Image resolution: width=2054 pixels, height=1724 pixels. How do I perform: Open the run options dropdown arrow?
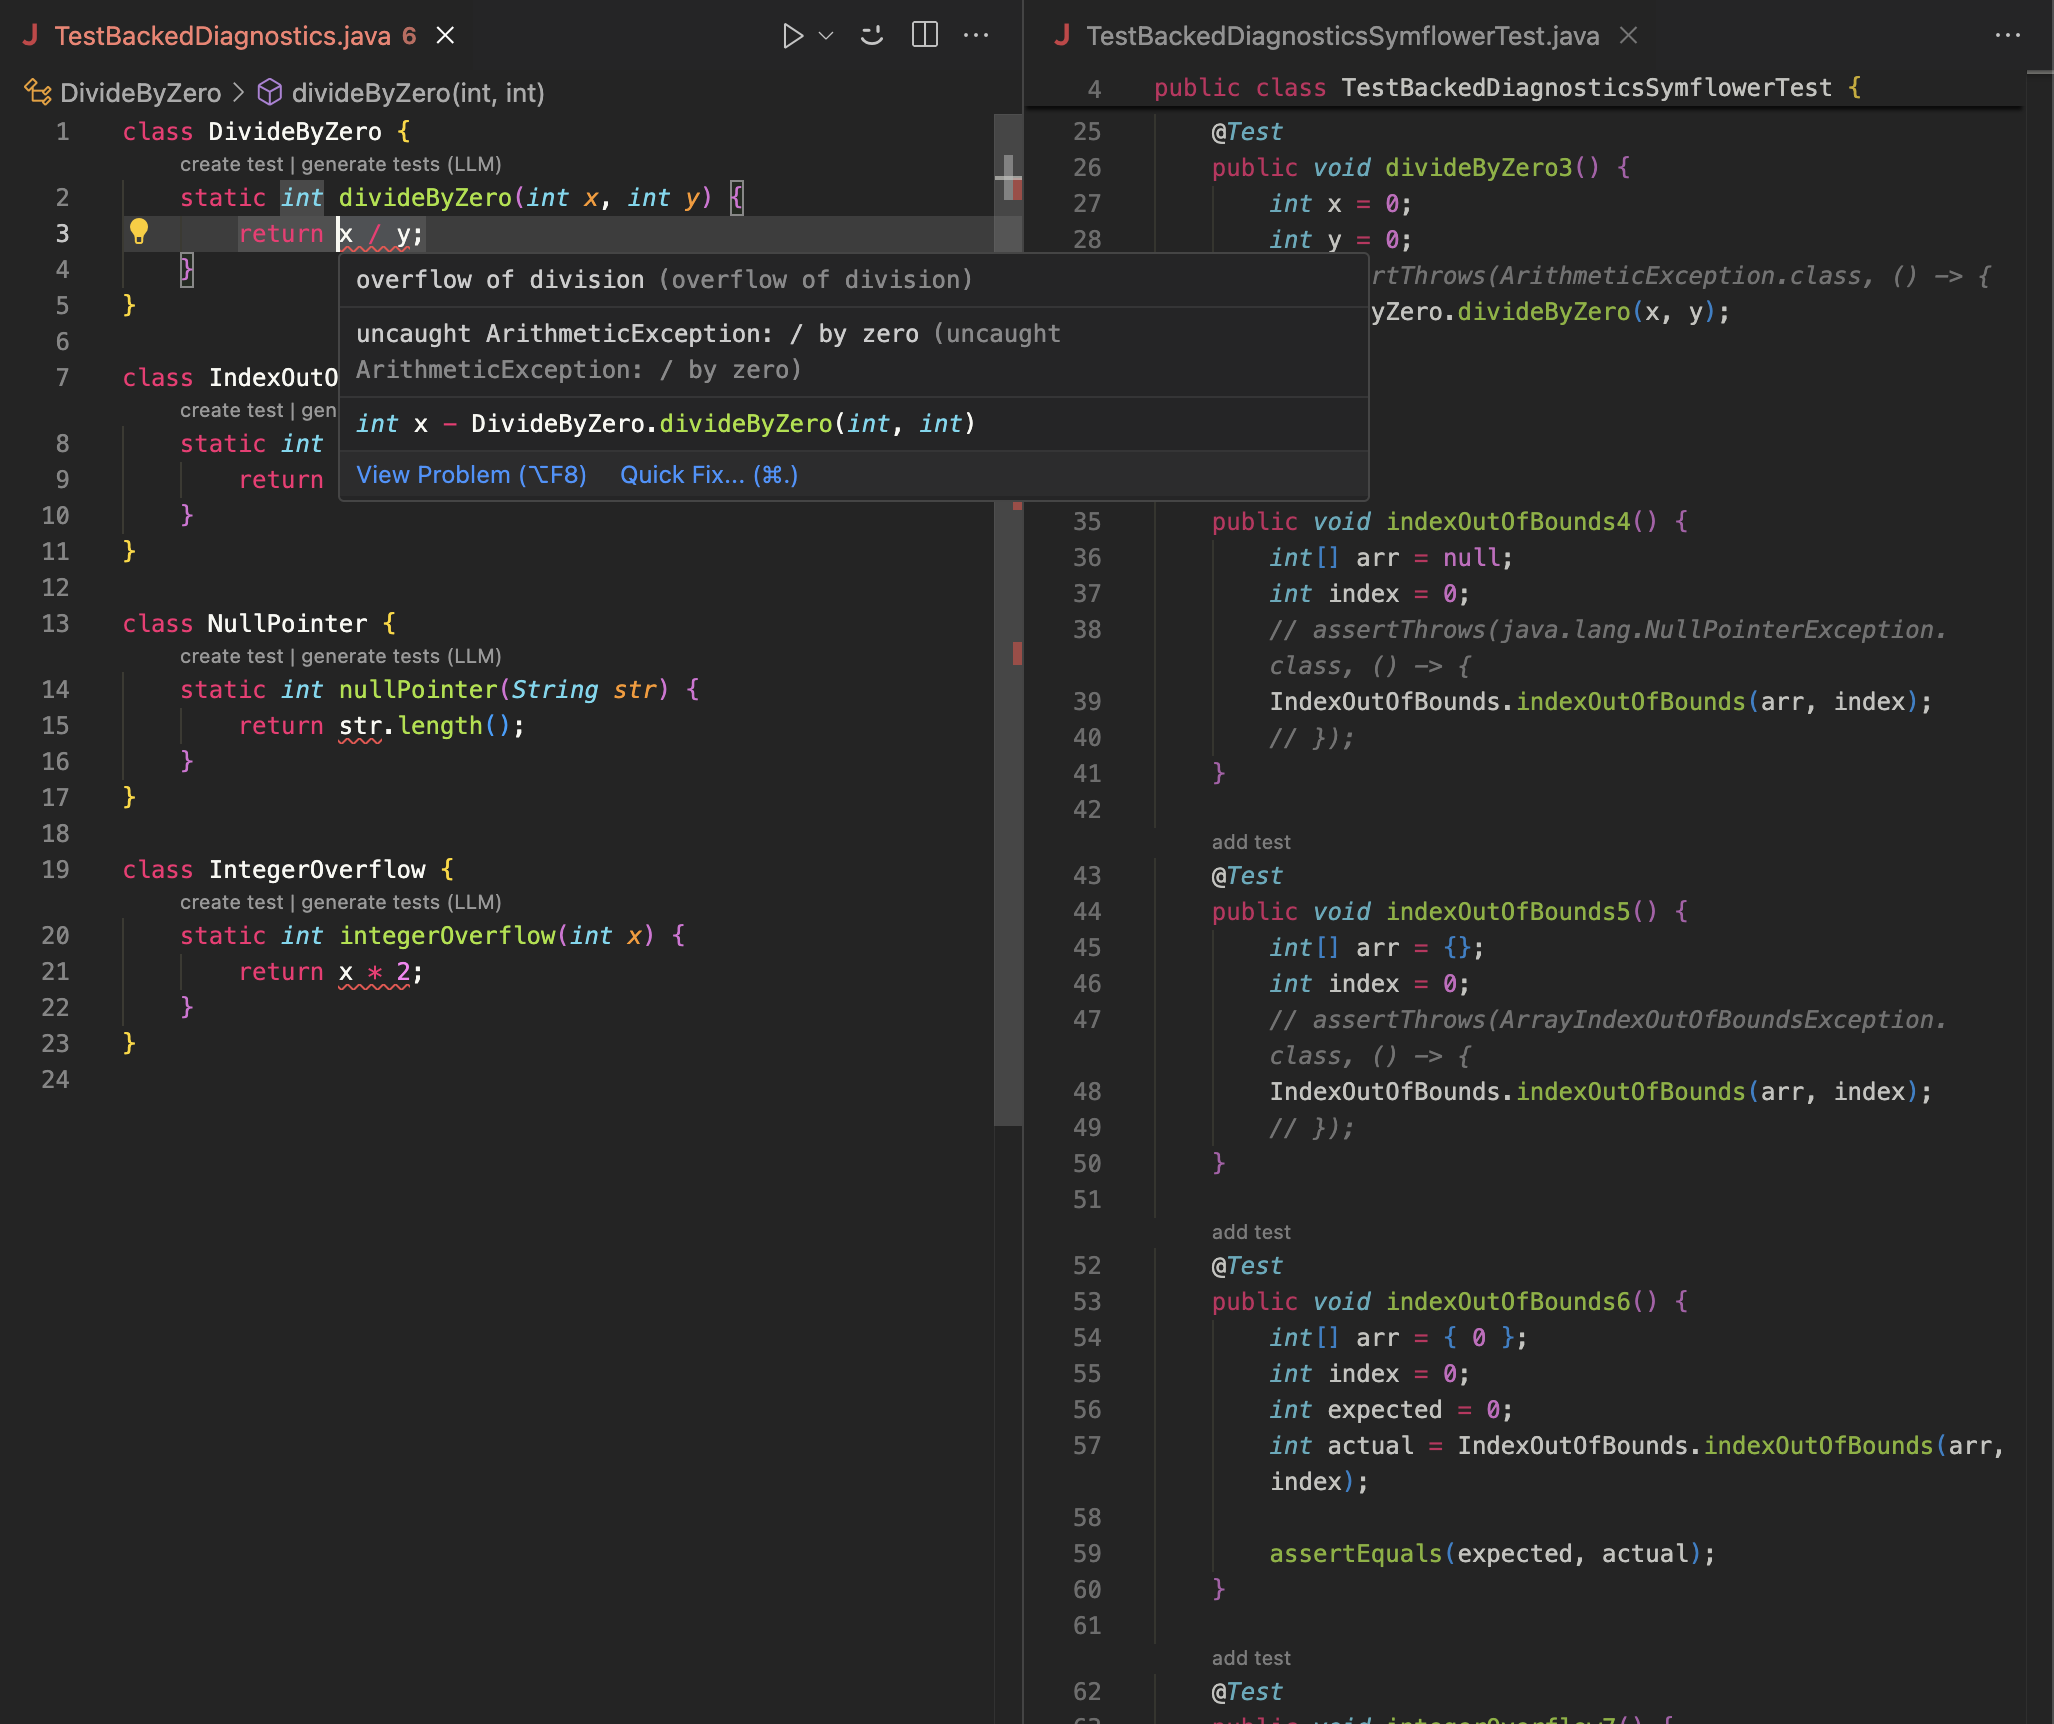pyautogui.click(x=826, y=36)
